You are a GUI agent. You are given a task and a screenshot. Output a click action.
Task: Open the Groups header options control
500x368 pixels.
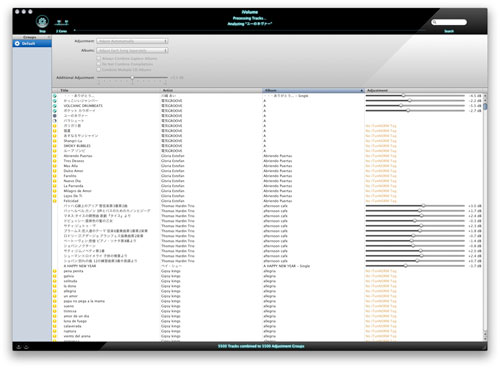[x=49, y=37]
